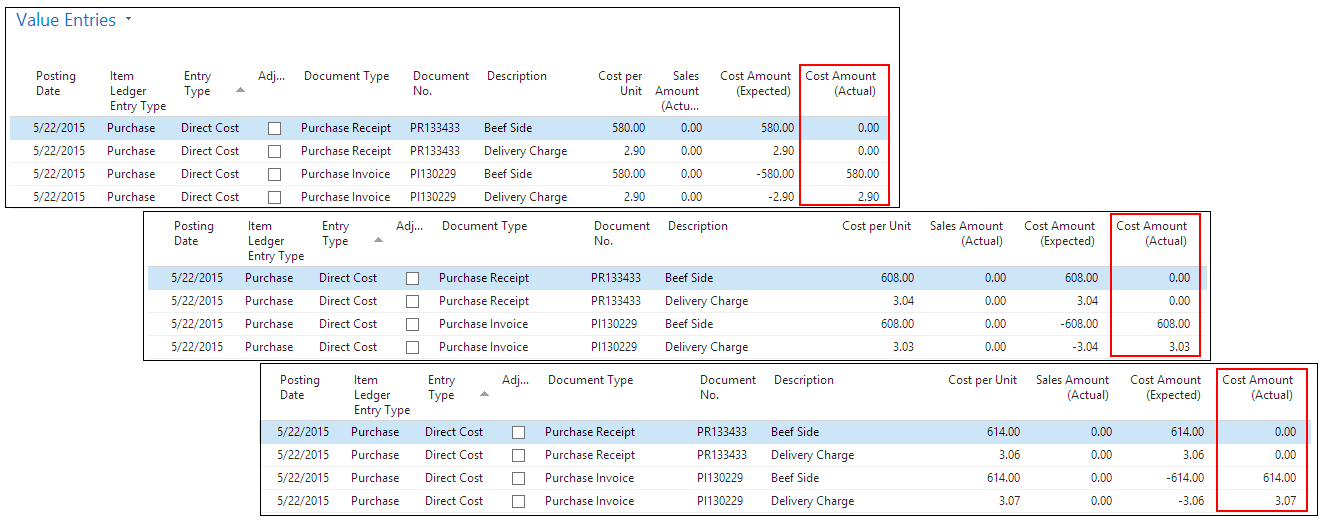Image resolution: width=1324 pixels, height=523 pixels.
Task: Click the Entry Type sort arrow in the 580.00 table
Action: coord(240,90)
